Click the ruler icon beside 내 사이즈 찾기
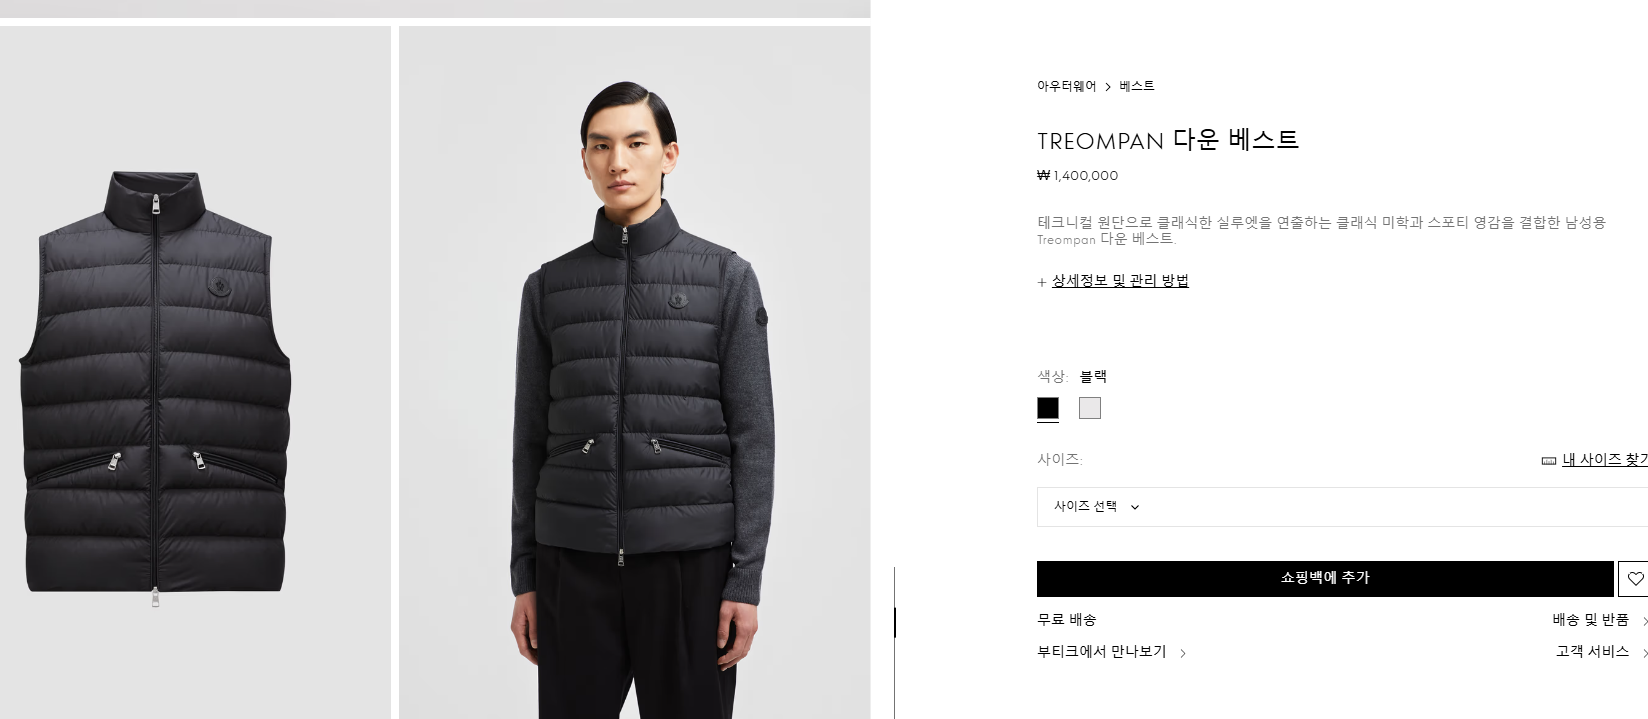Screen dimensions: 1648x719 (x=1549, y=461)
